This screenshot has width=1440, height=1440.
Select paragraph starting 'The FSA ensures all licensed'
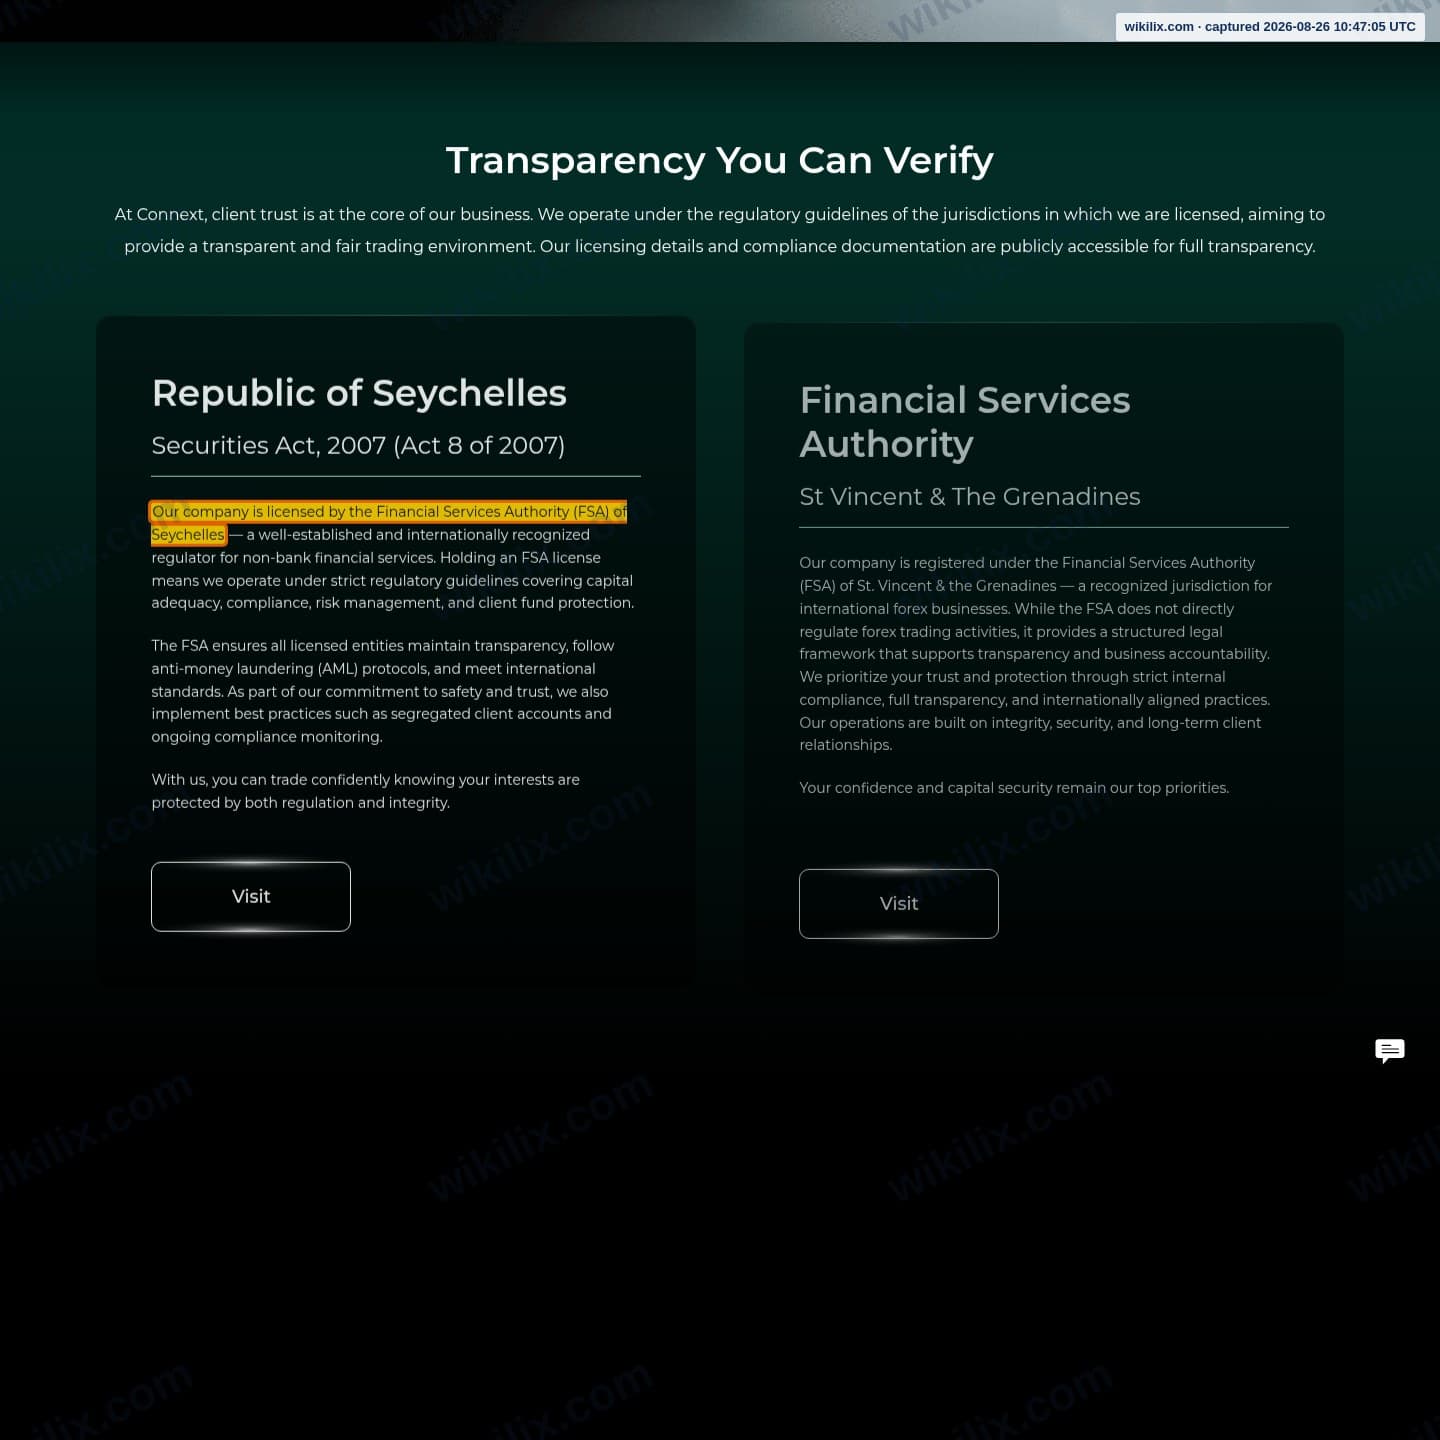point(383,691)
